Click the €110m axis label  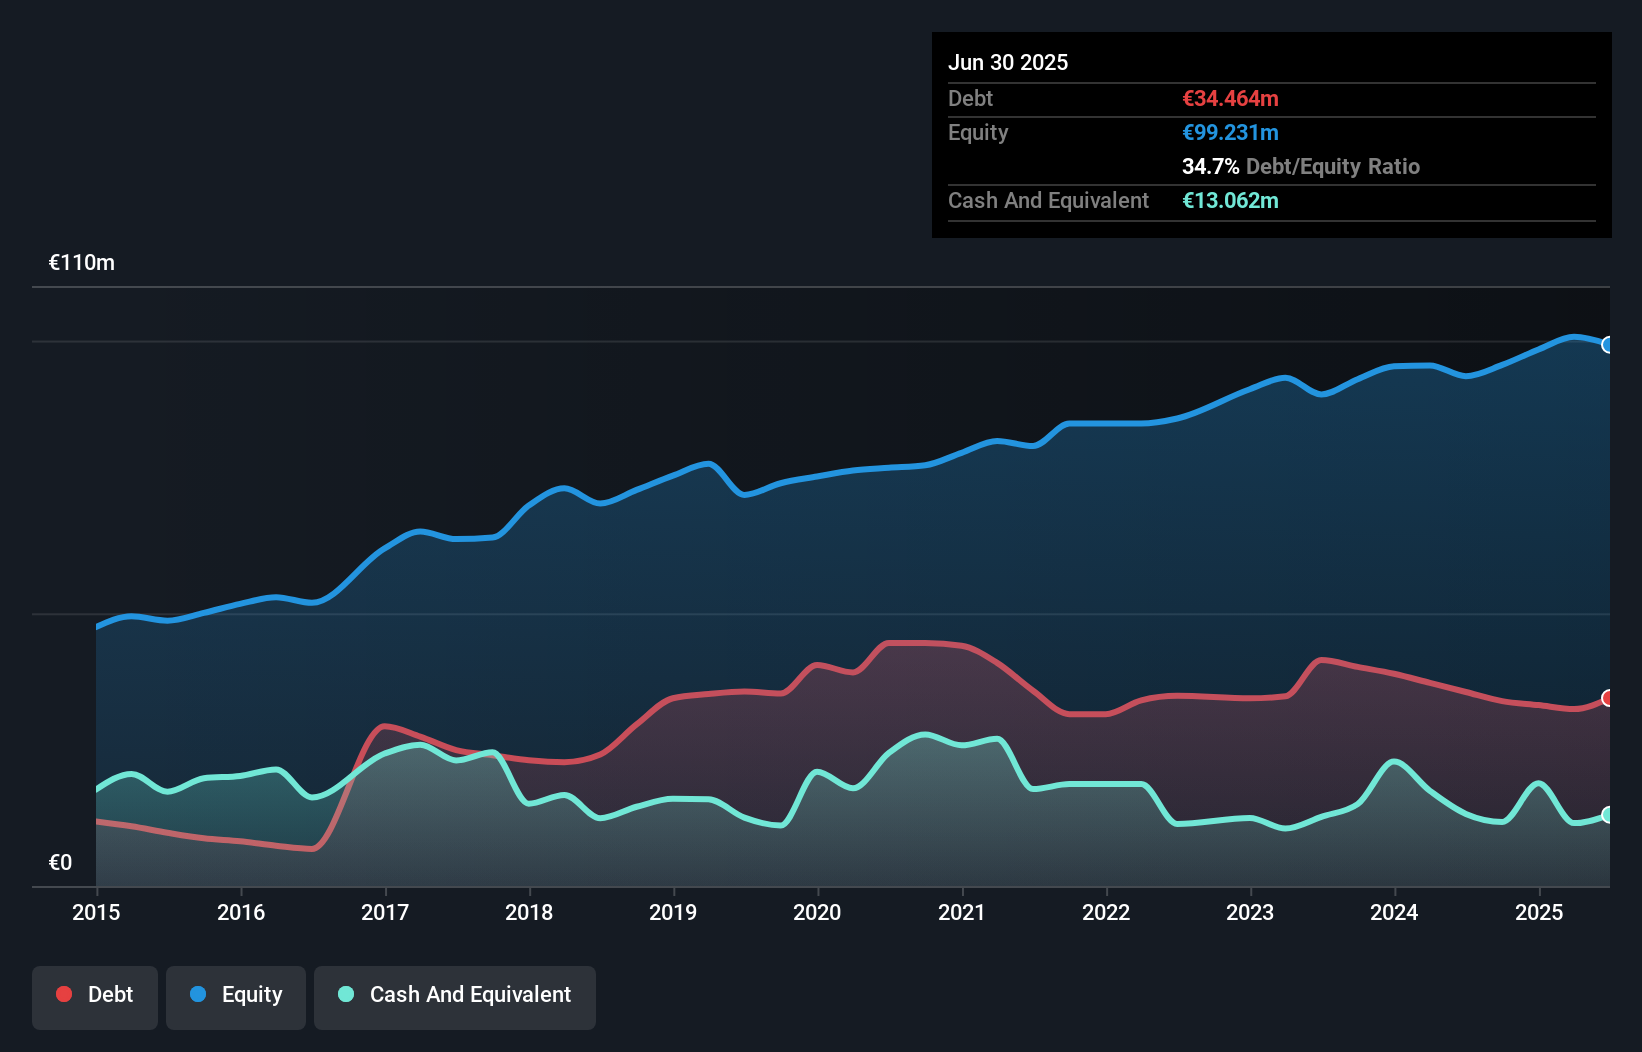point(82,262)
